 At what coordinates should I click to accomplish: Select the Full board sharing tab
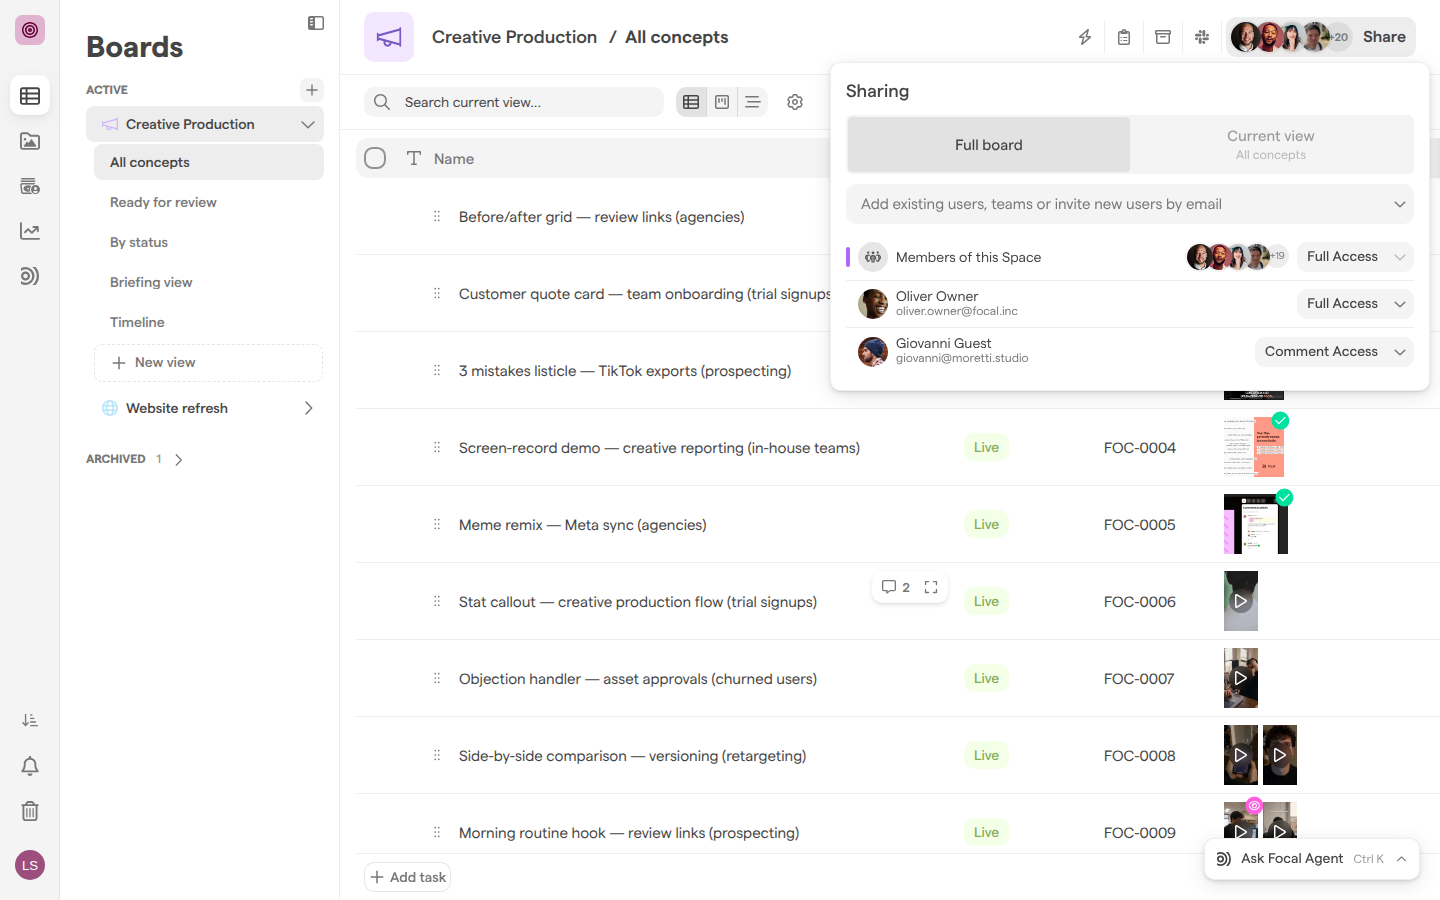pos(989,145)
